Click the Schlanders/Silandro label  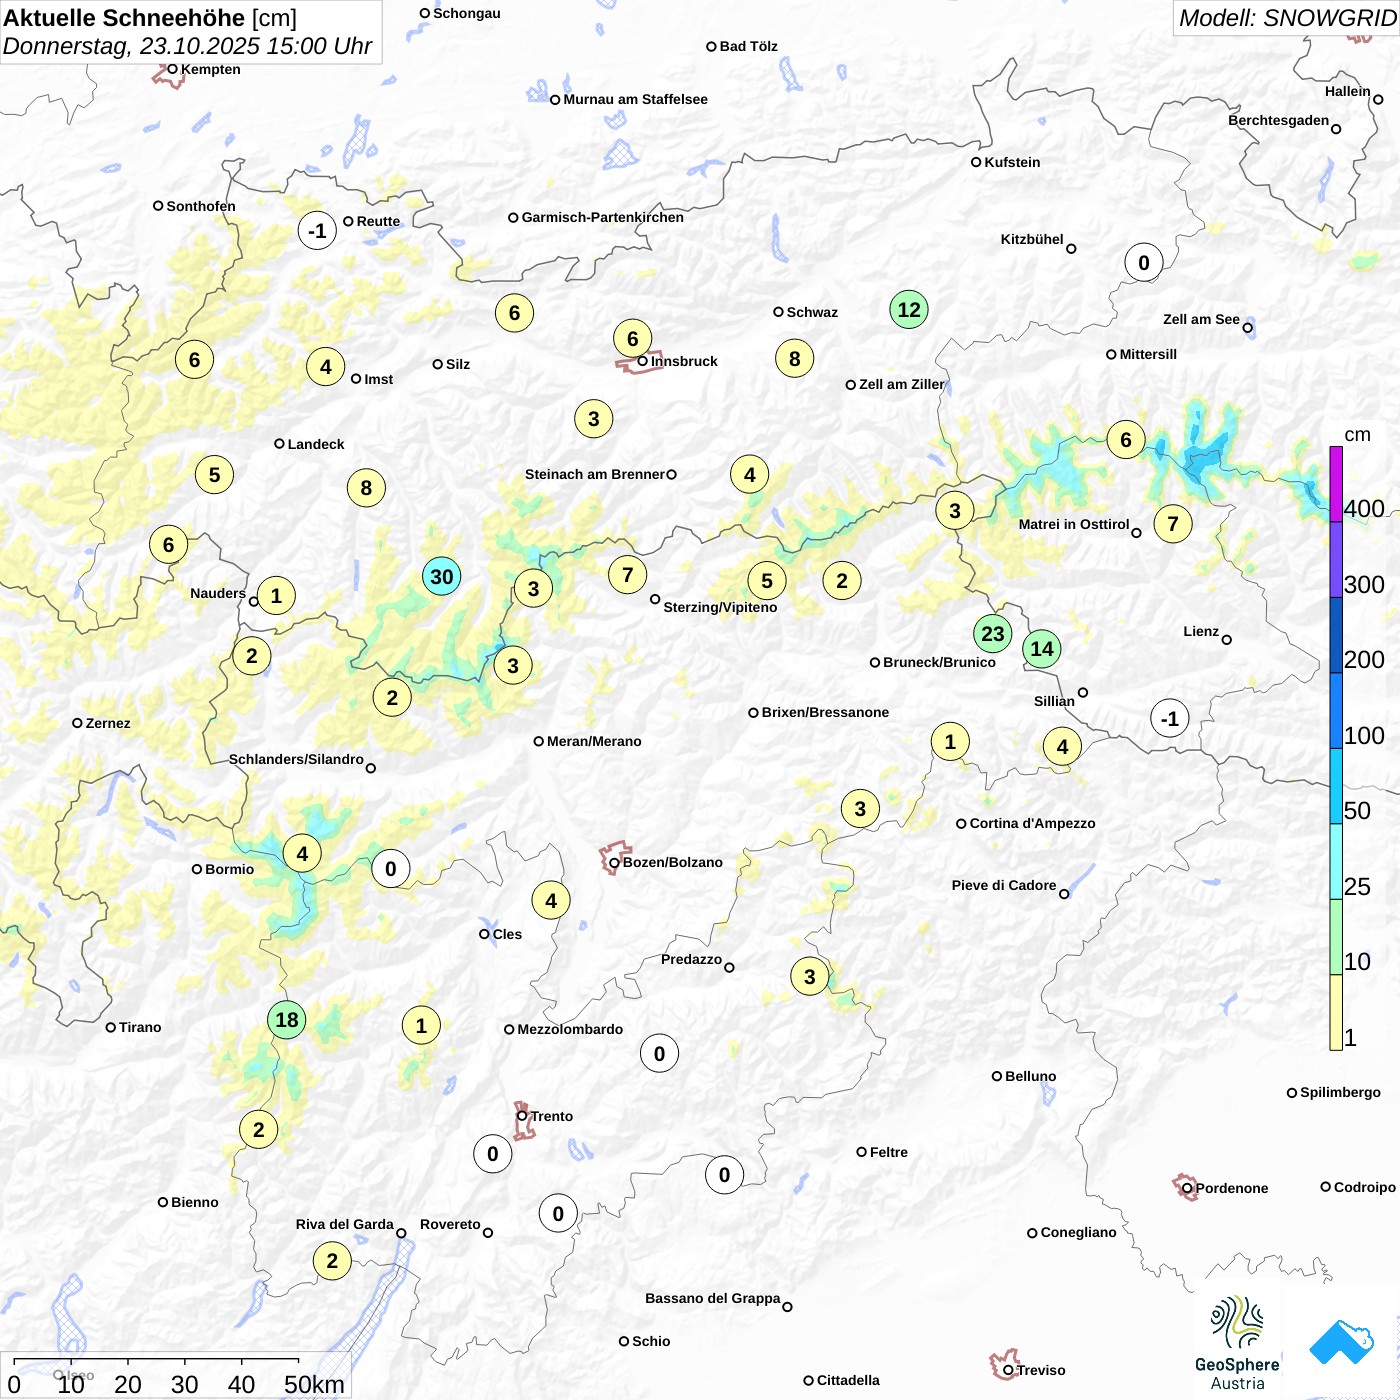click(296, 759)
